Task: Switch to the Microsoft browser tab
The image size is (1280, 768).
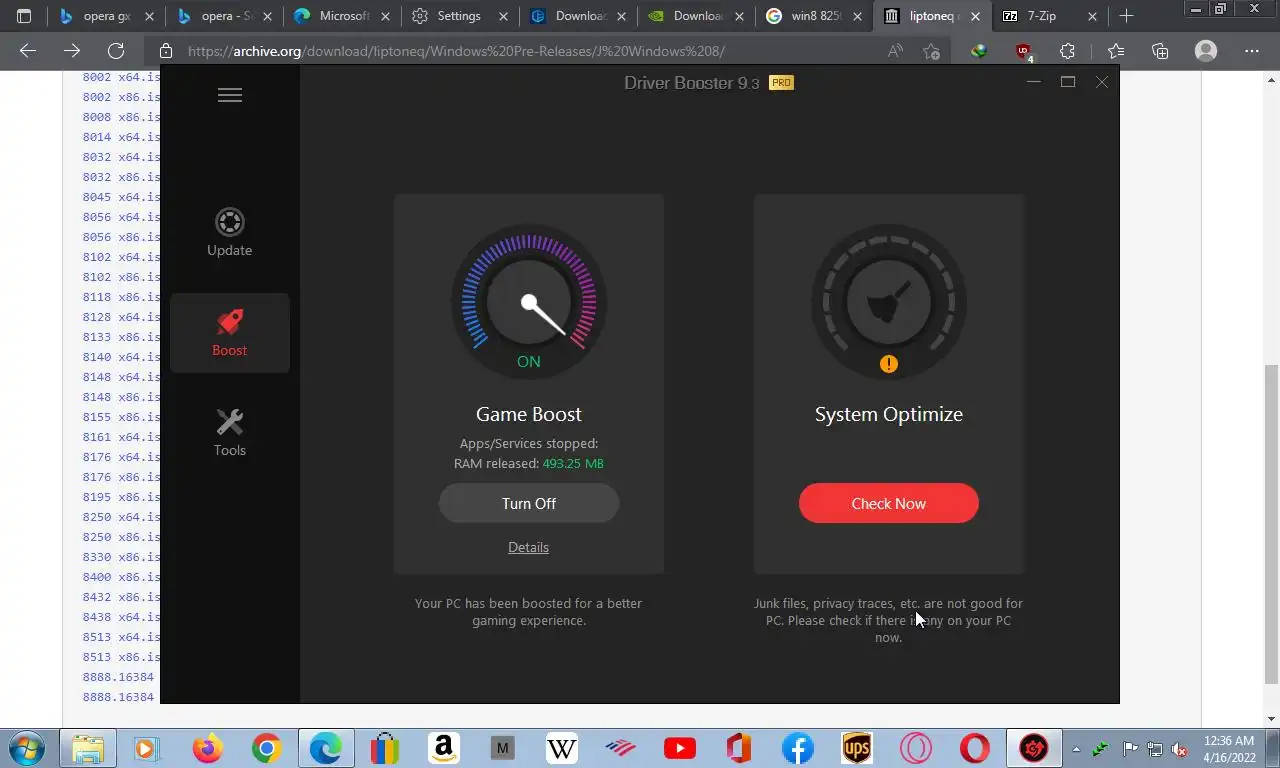Action: point(342,16)
